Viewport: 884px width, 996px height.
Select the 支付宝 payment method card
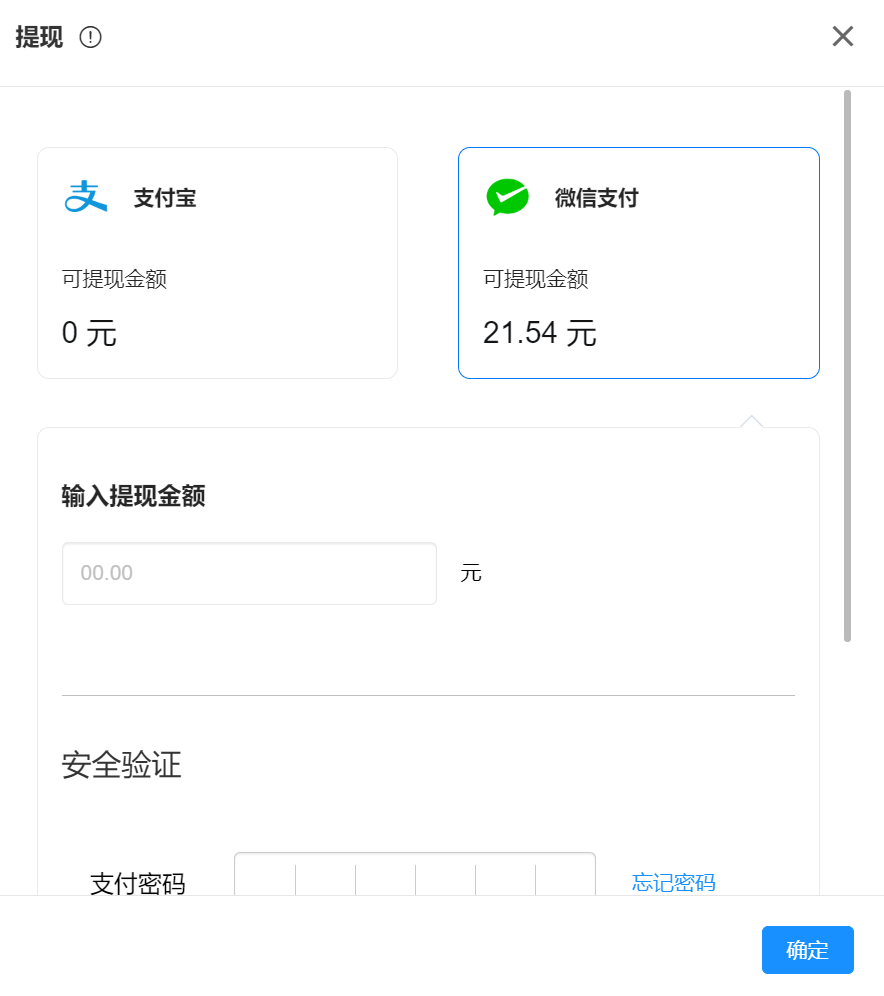217,262
